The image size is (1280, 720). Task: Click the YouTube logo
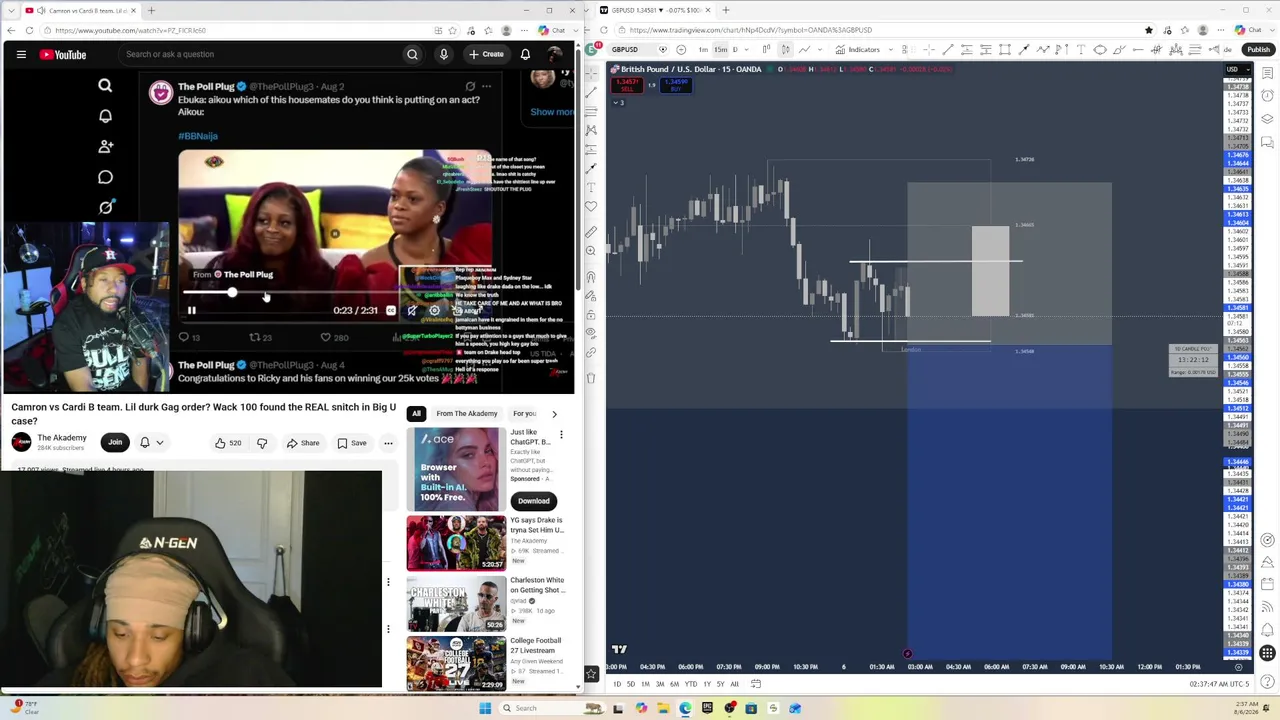point(63,54)
